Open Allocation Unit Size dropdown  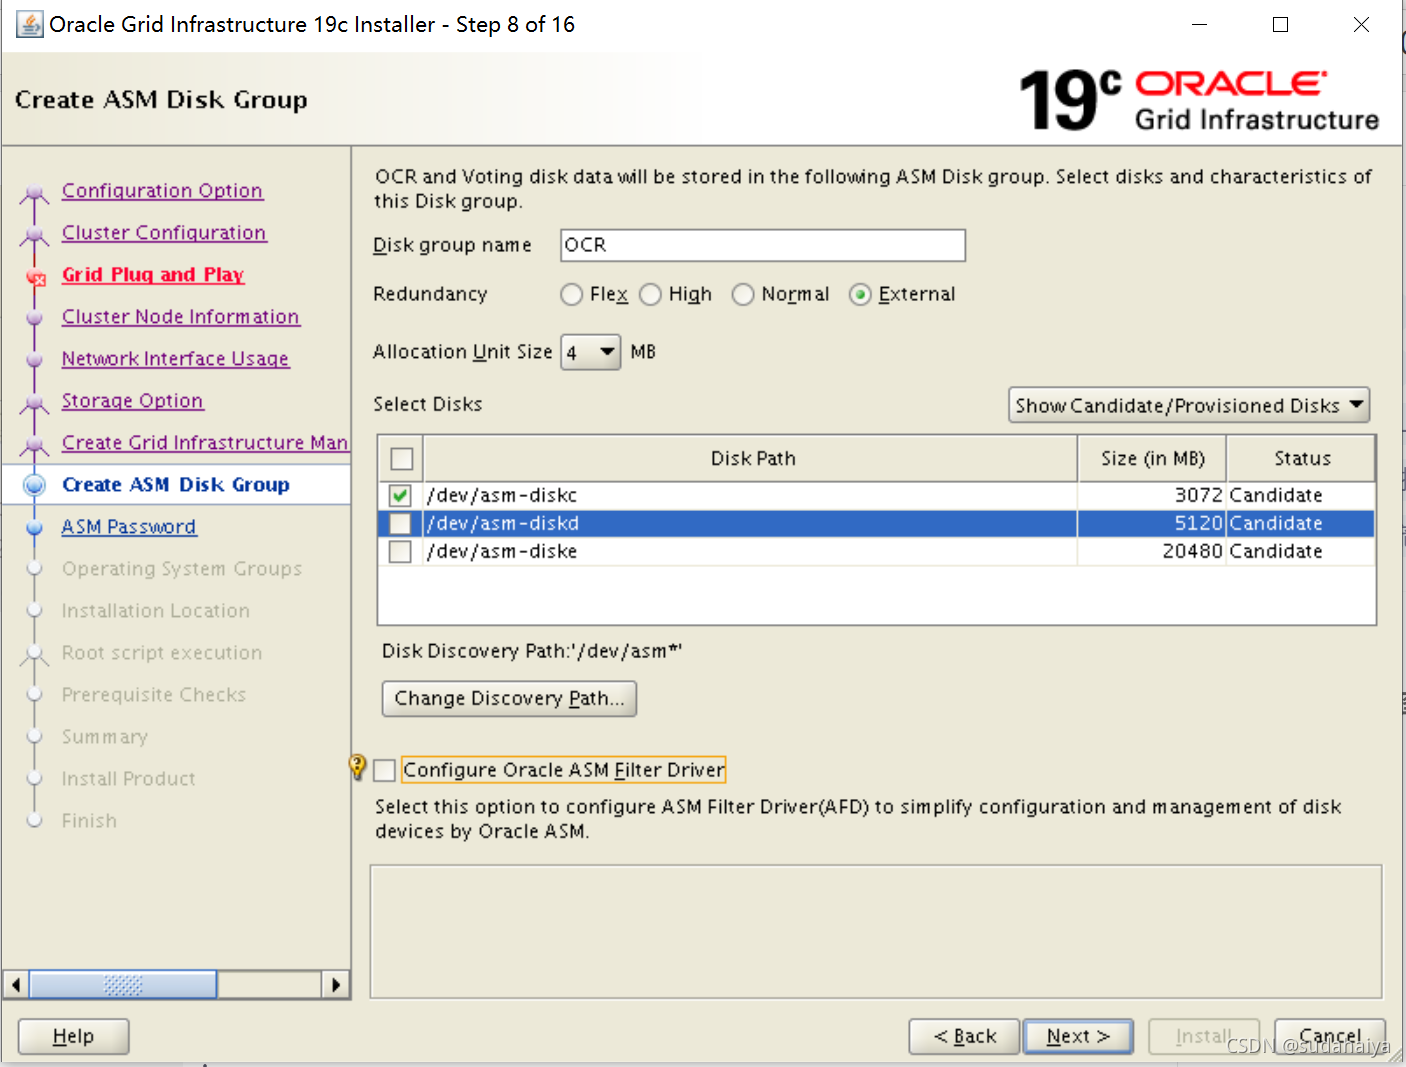pyautogui.click(x=591, y=352)
